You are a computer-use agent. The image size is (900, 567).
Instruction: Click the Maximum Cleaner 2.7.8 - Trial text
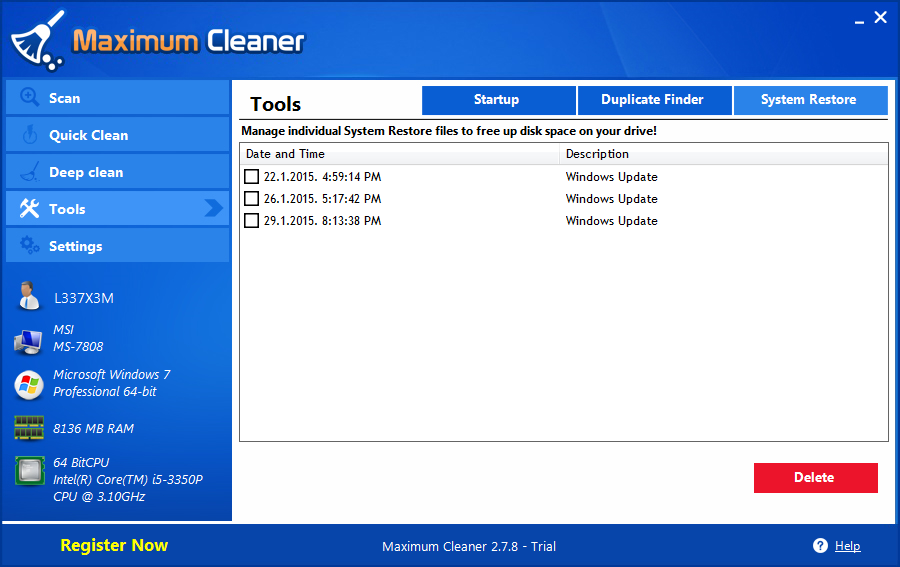(x=469, y=546)
